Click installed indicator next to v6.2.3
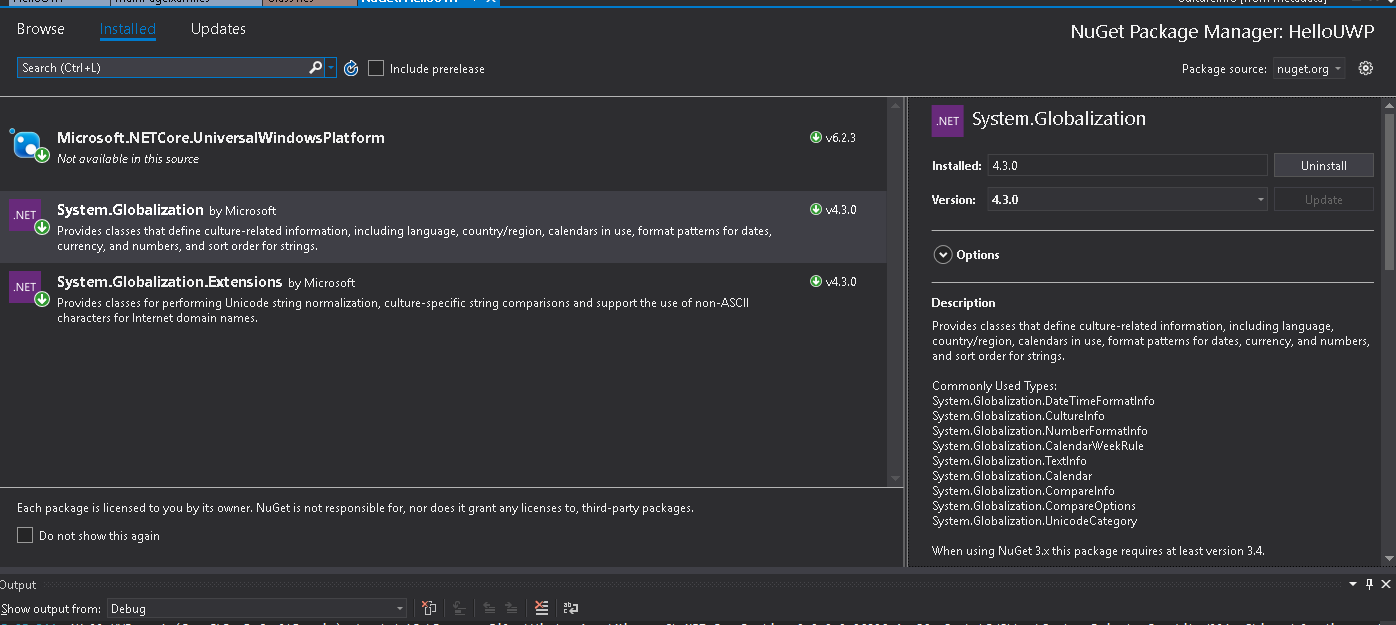Viewport: 1396px width, 625px height. point(816,138)
